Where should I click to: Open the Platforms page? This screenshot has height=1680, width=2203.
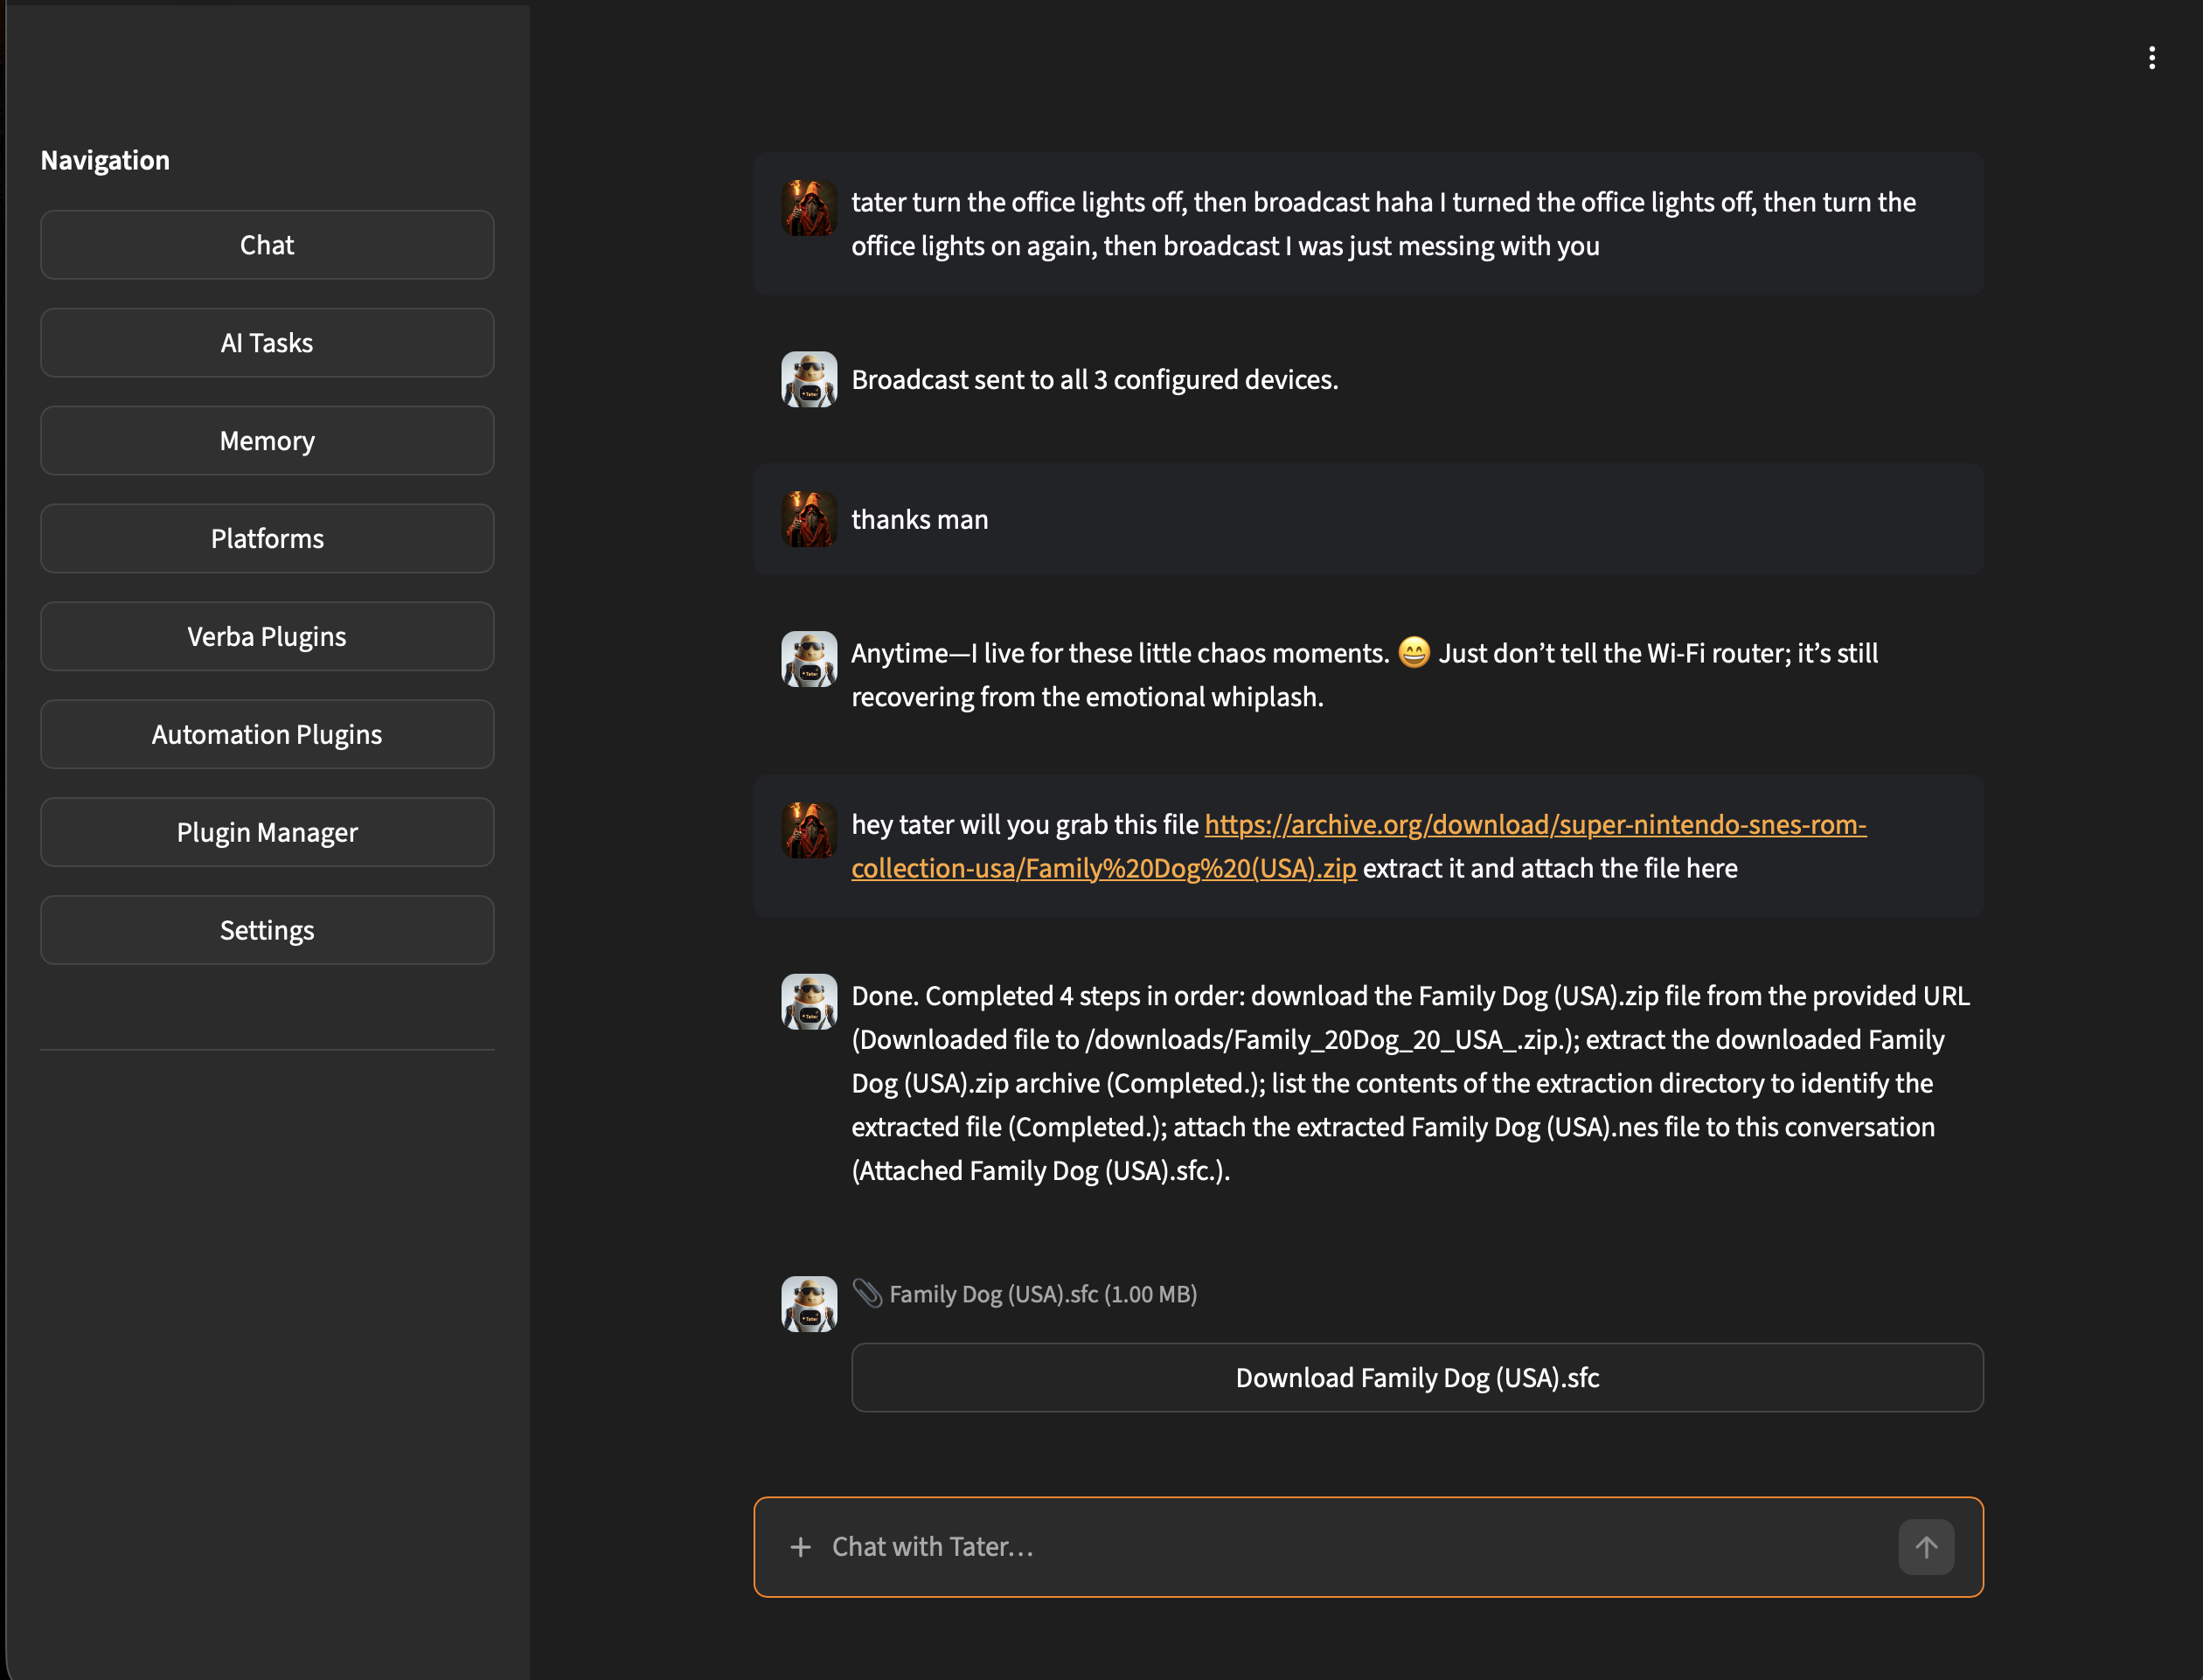coord(266,538)
